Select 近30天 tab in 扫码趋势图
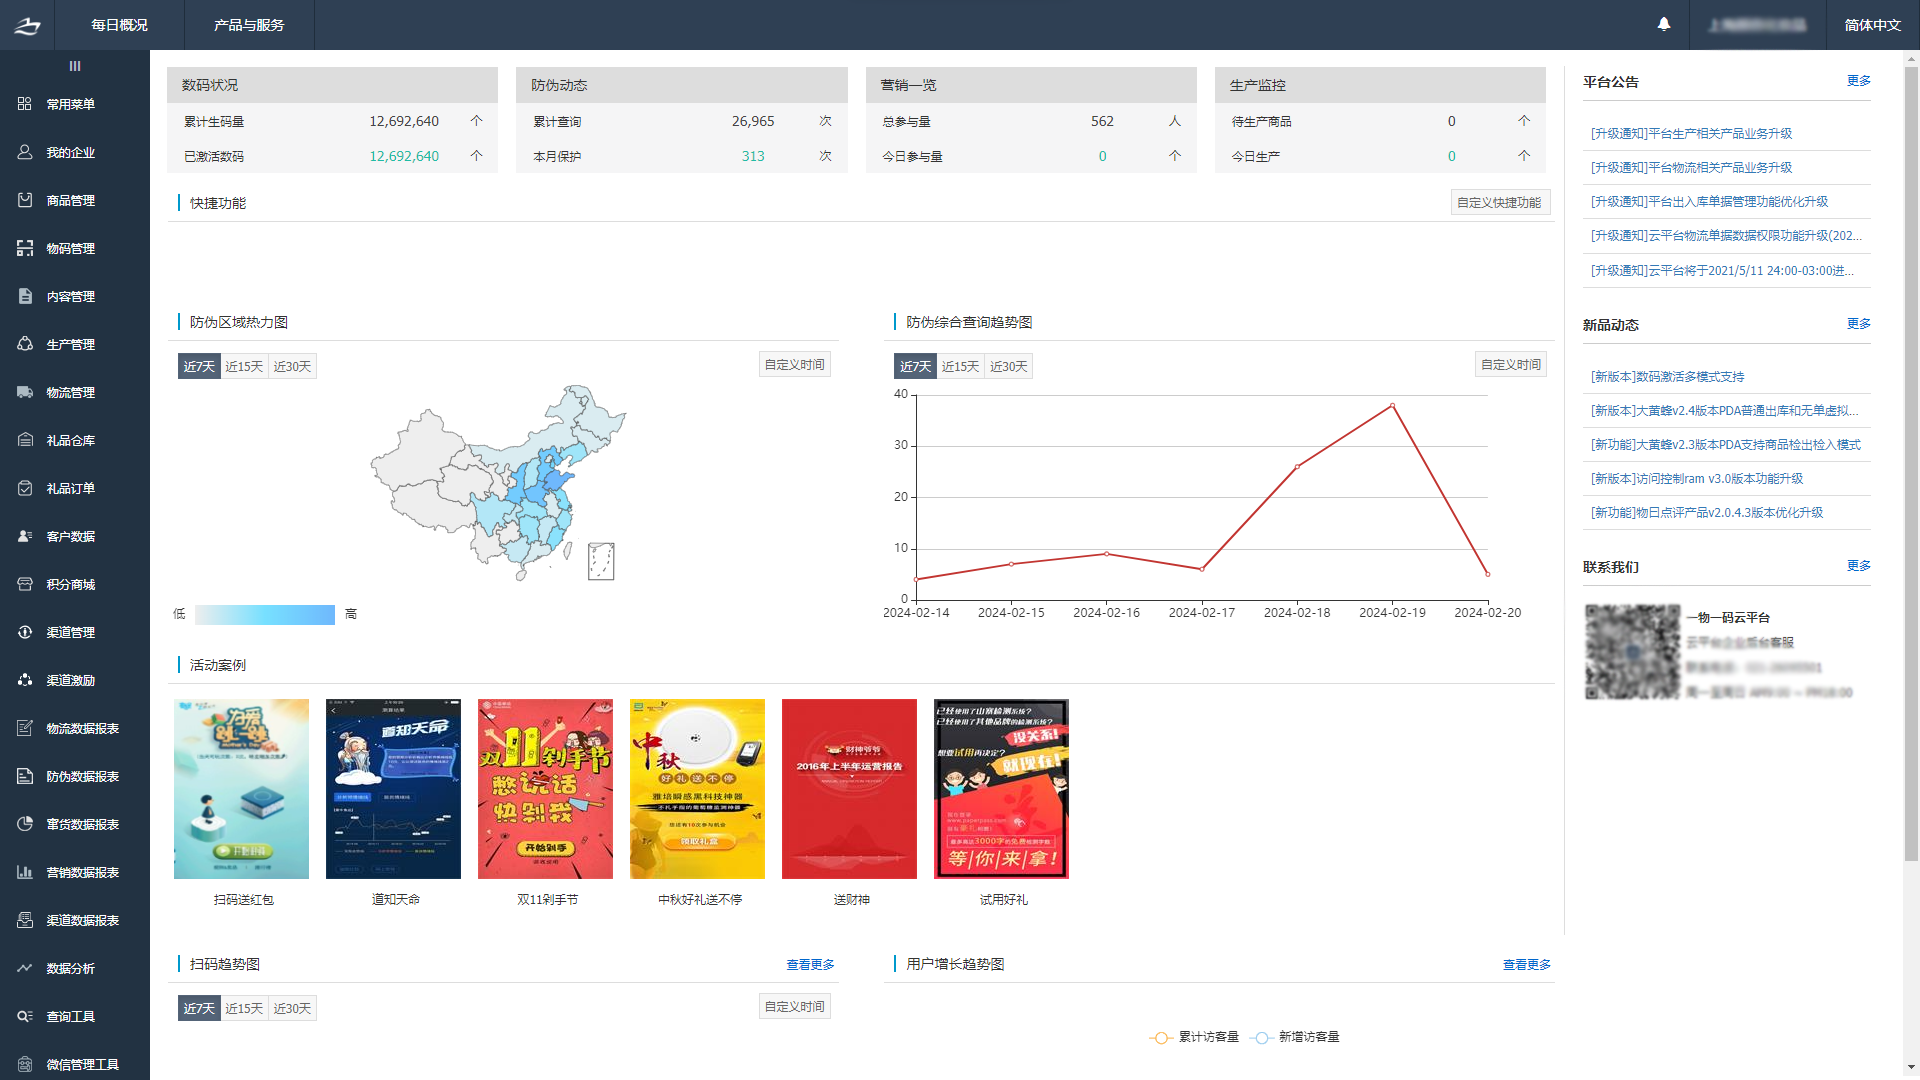Image resolution: width=1920 pixels, height=1080 pixels. pos(292,1009)
